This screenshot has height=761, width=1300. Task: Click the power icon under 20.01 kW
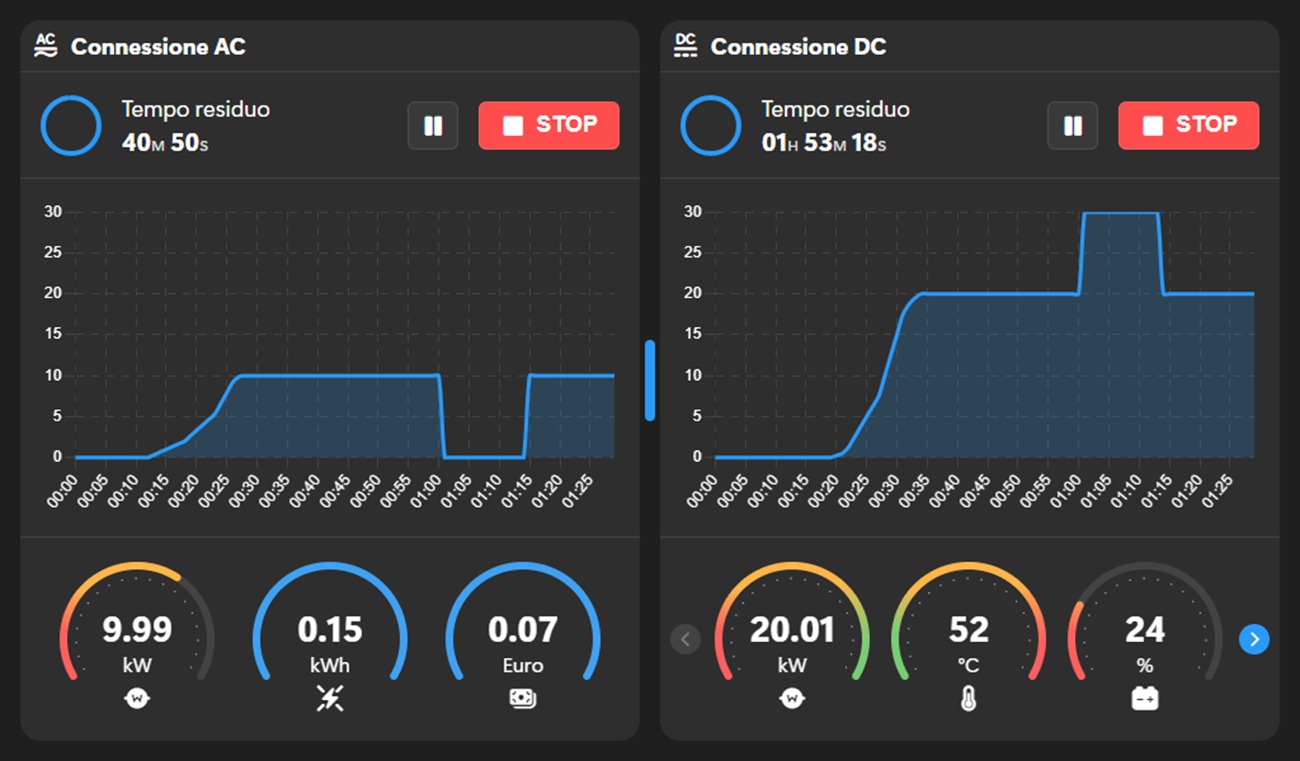pyautogui.click(x=792, y=699)
